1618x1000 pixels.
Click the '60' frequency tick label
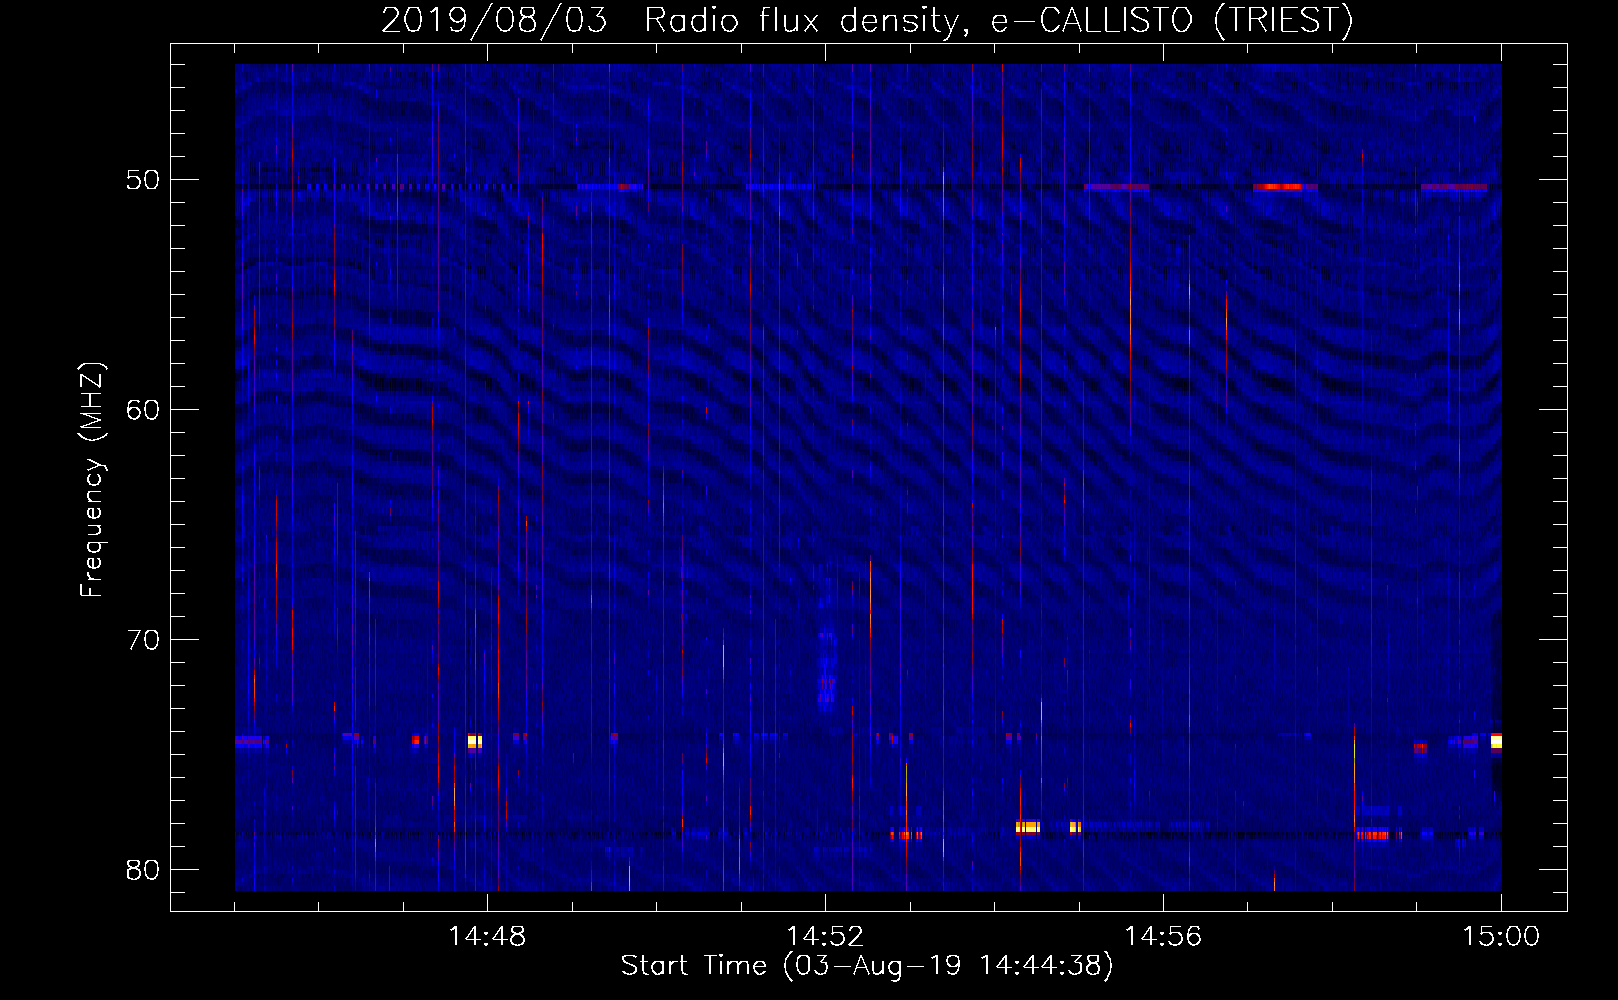coord(142,410)
